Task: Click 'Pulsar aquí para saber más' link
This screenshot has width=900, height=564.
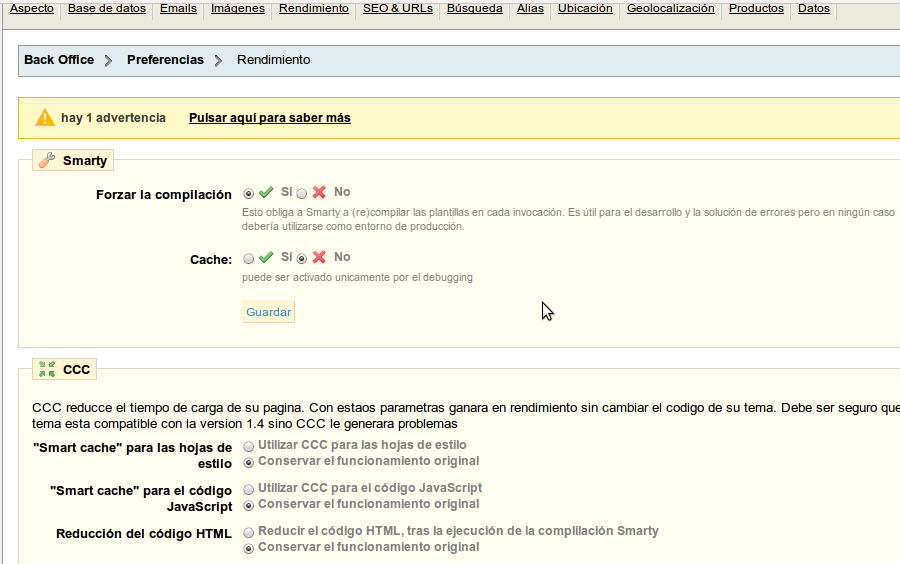Action: [269, 118]
